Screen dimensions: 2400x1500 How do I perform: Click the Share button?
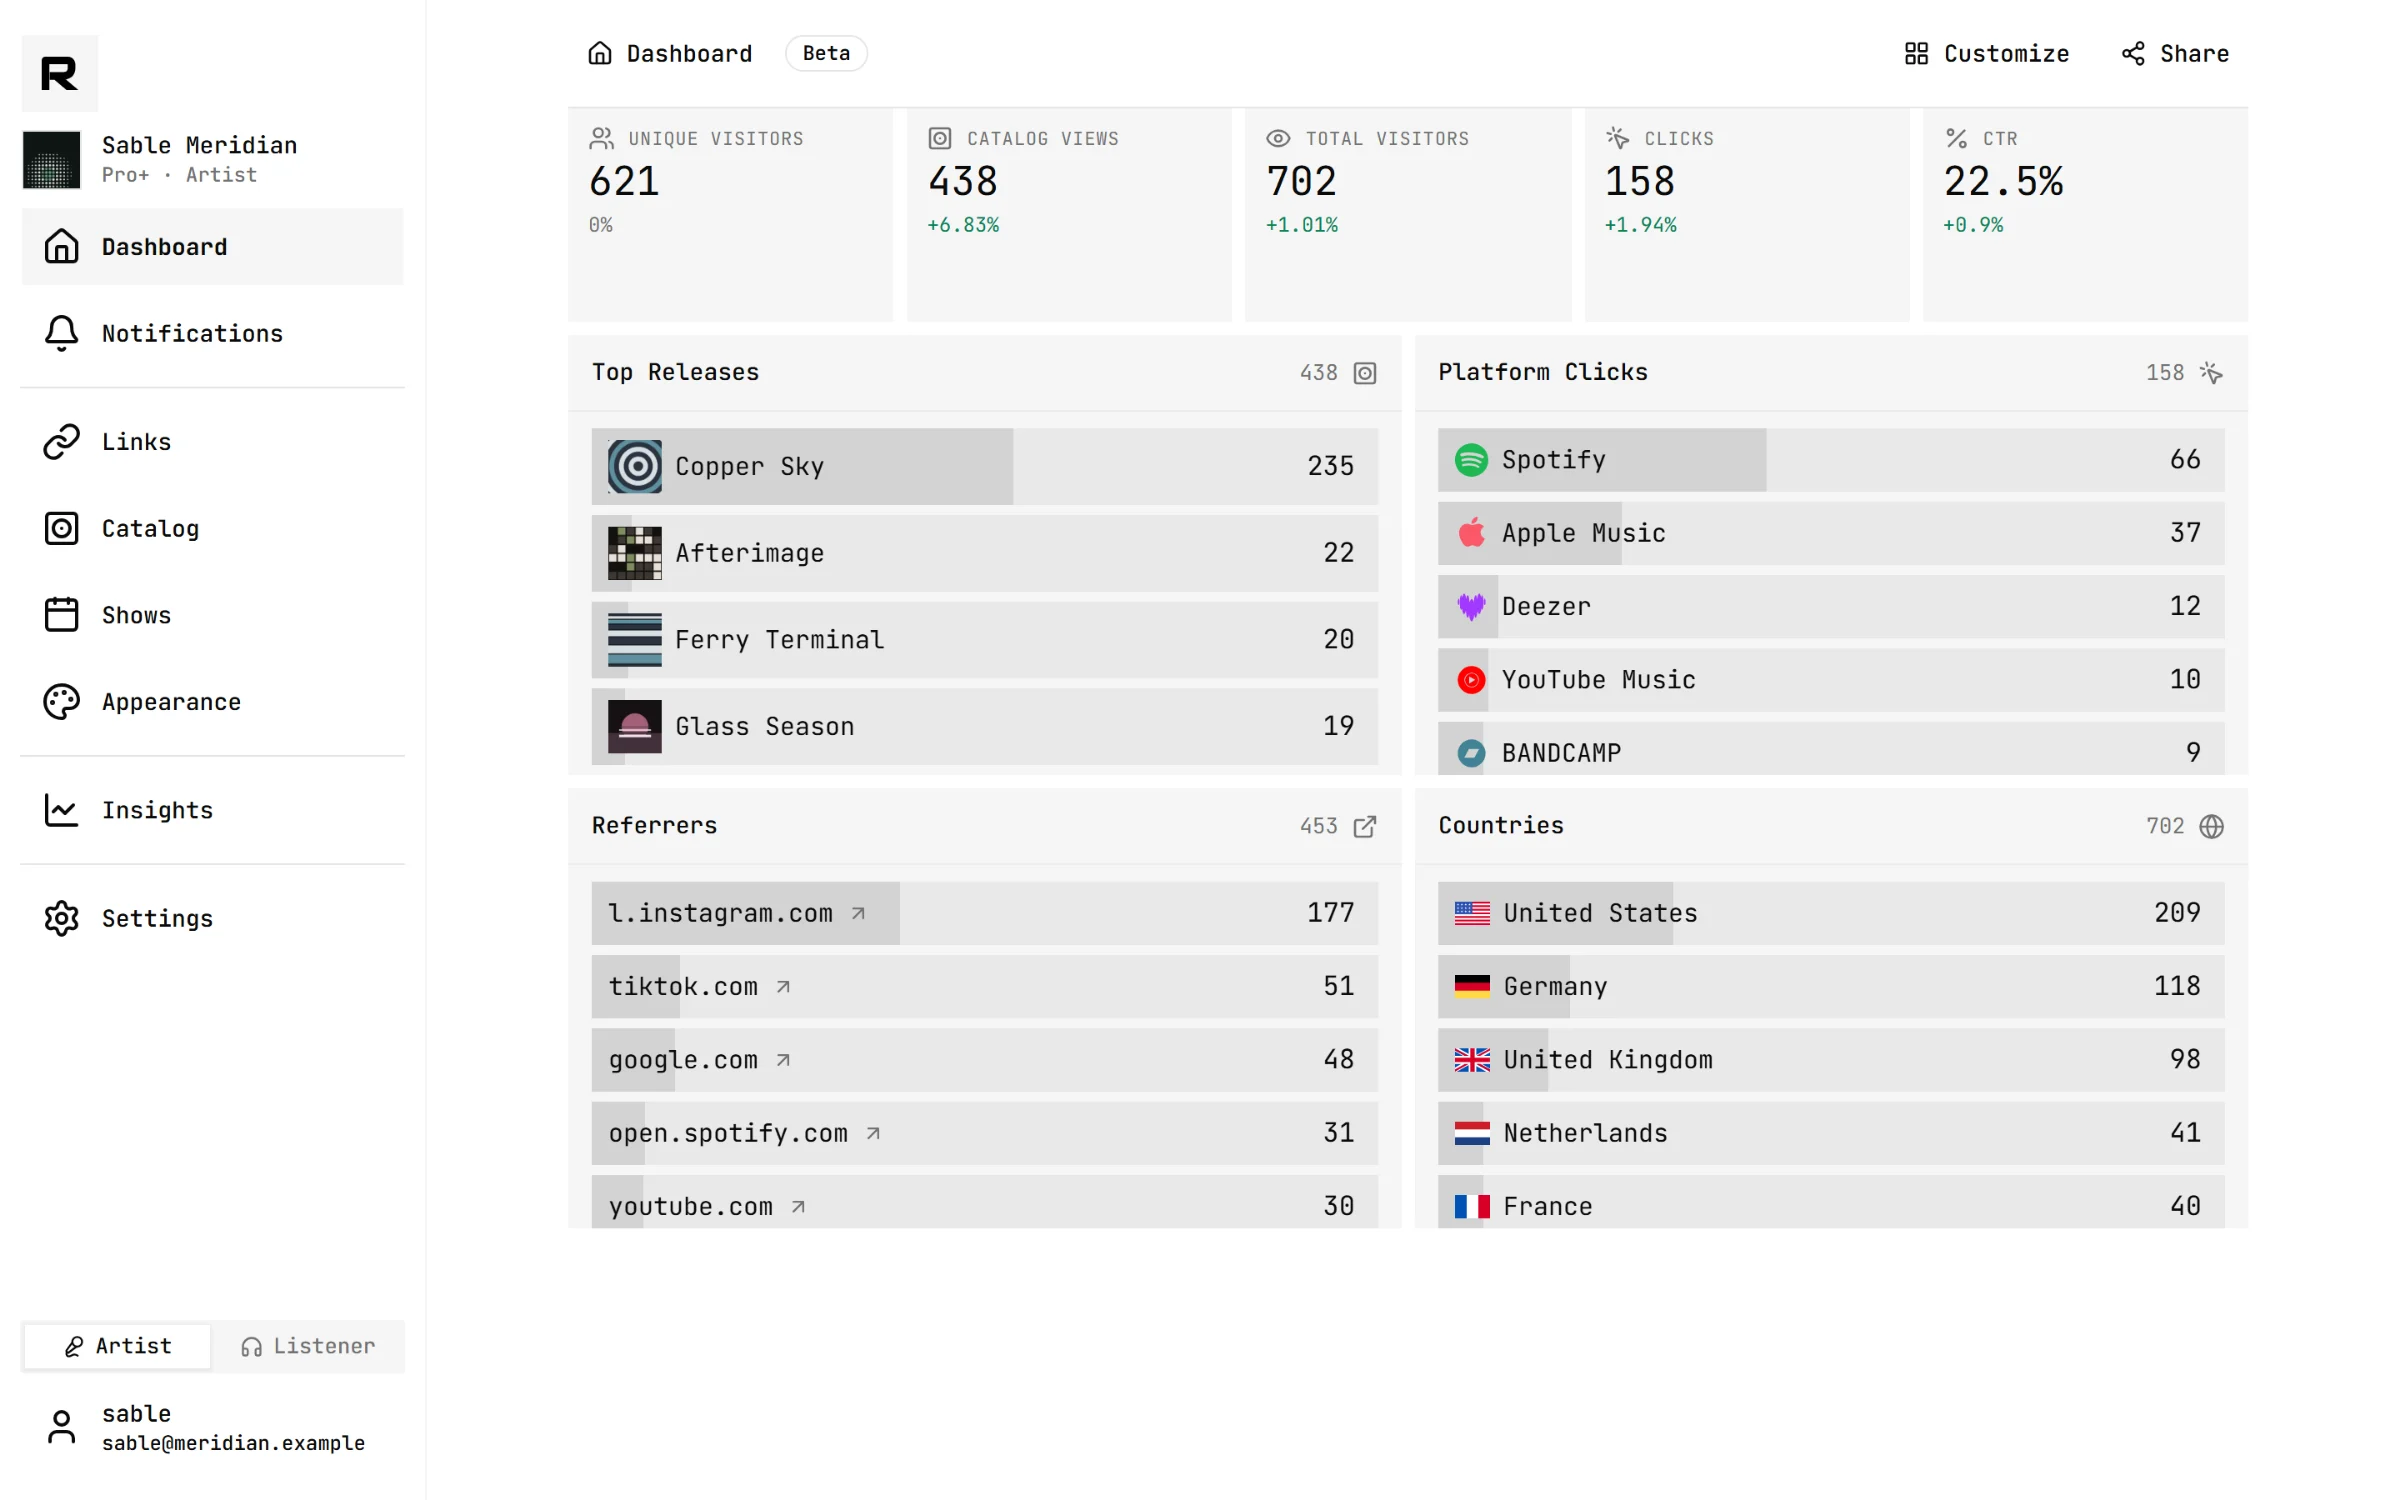[2175, 53]
